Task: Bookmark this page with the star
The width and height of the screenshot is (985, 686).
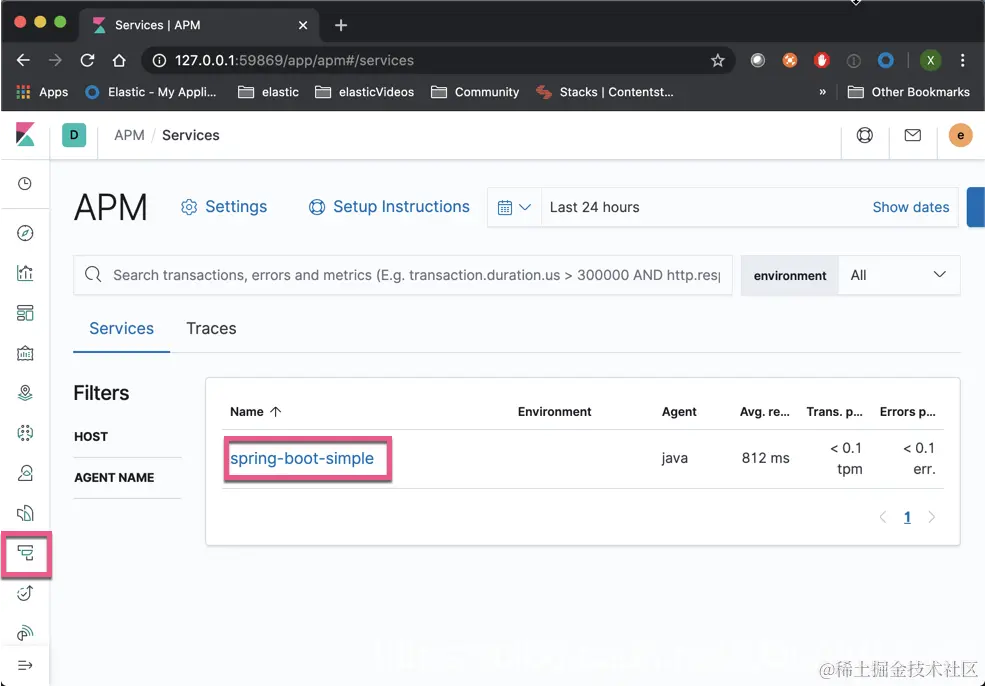Action: 717,60
